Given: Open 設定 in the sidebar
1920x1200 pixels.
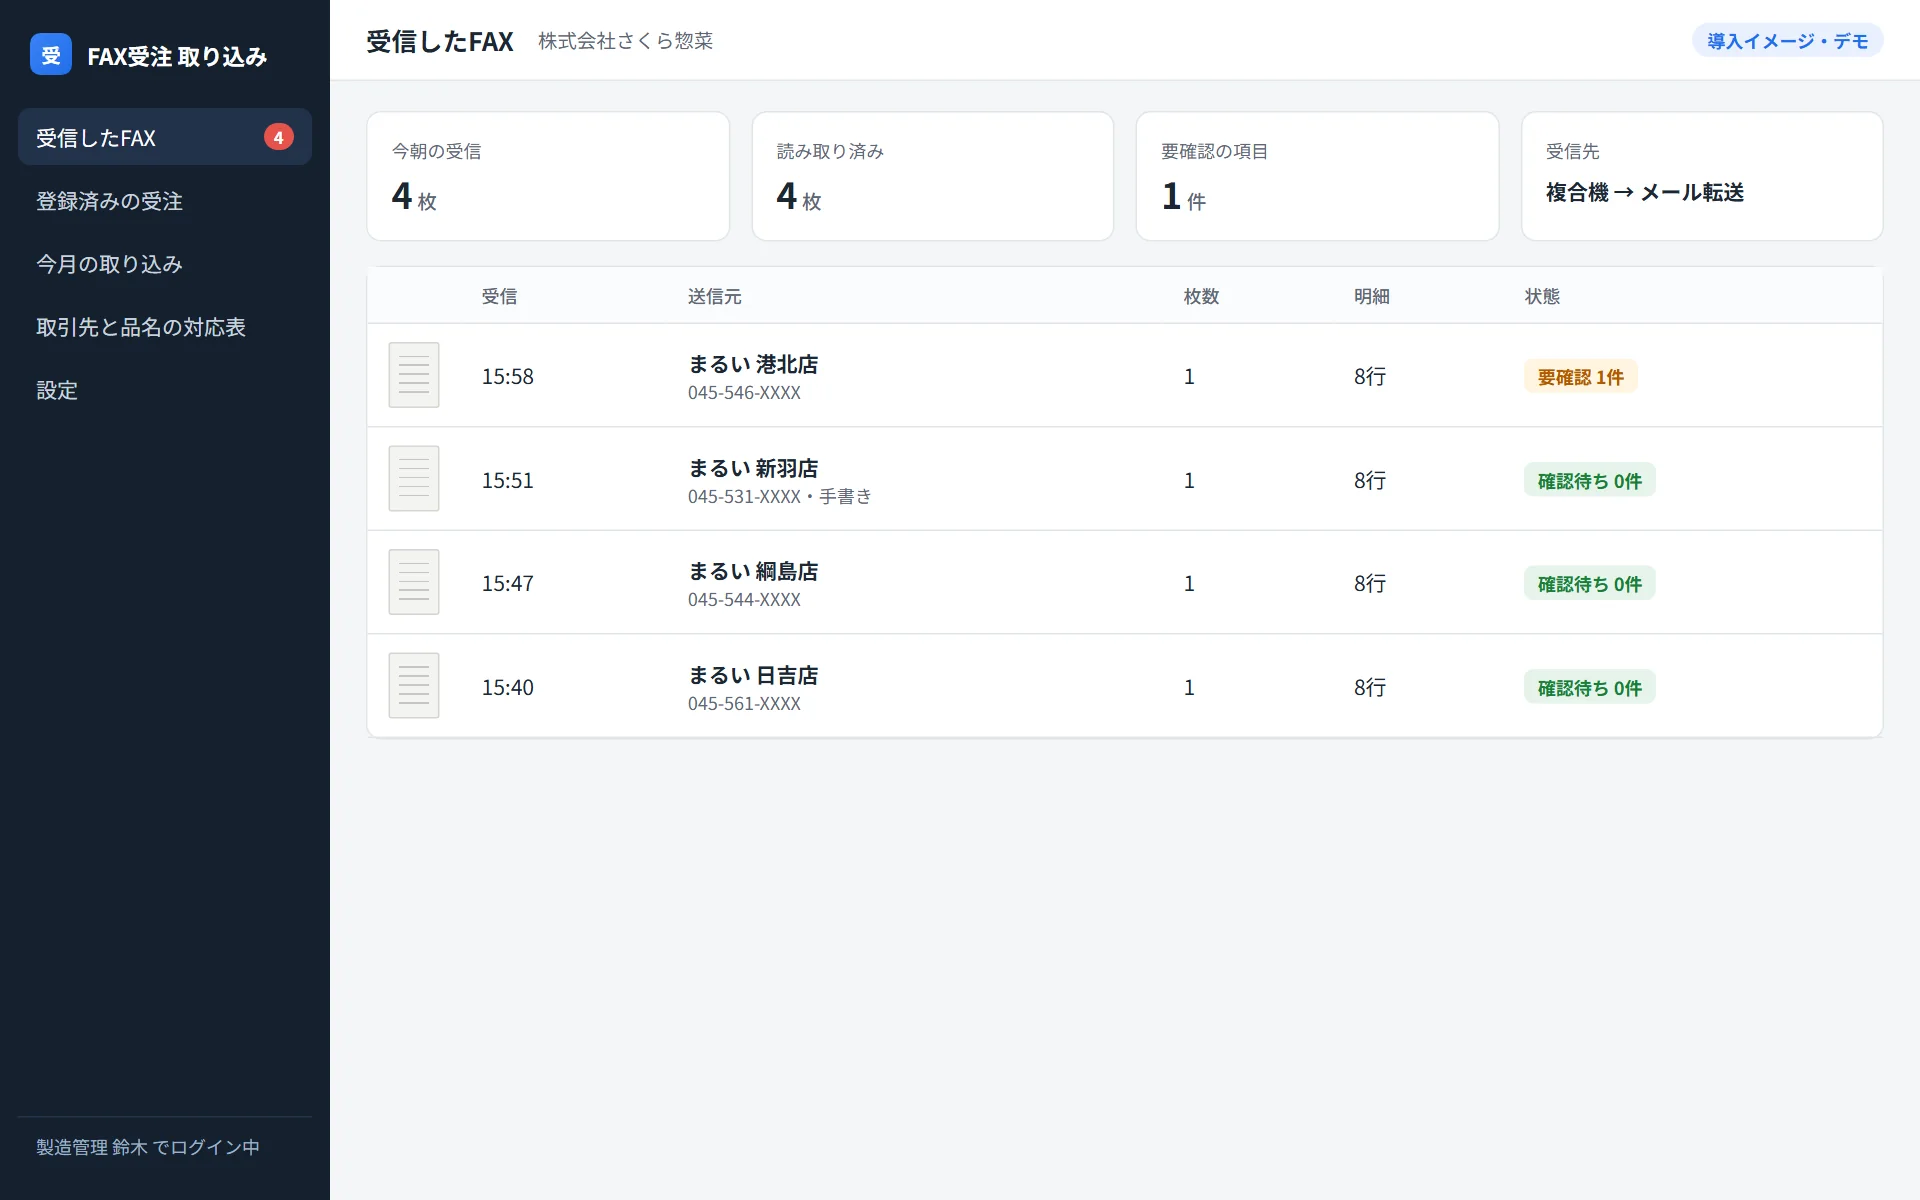Looking at the screenshot, I should [165, 390].
